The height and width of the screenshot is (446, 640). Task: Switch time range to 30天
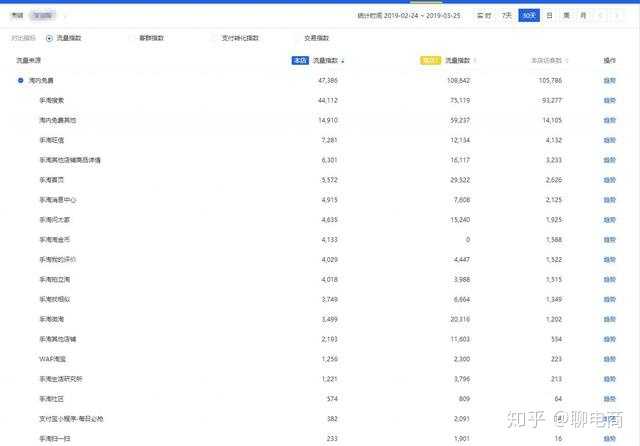pyautogui.click(x=529, y=16)
